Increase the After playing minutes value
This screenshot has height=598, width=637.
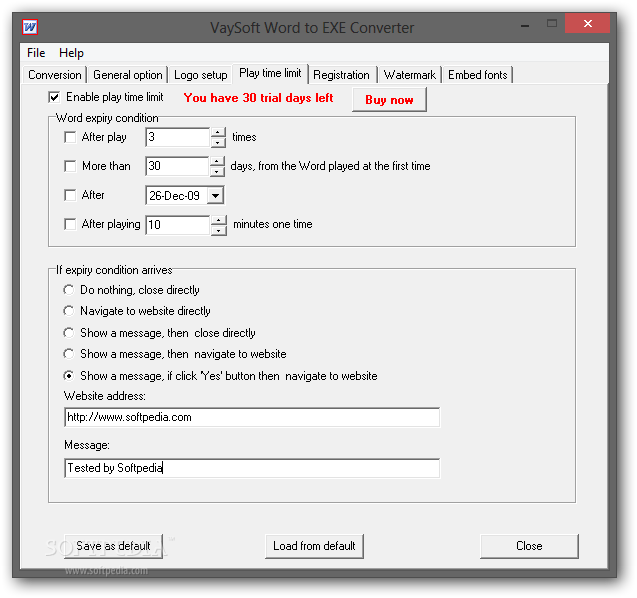[x=219, y=220]
